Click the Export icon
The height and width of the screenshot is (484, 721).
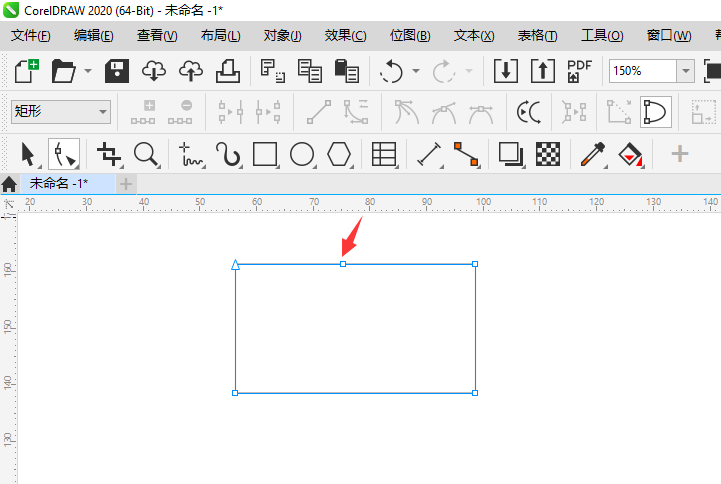543,71
